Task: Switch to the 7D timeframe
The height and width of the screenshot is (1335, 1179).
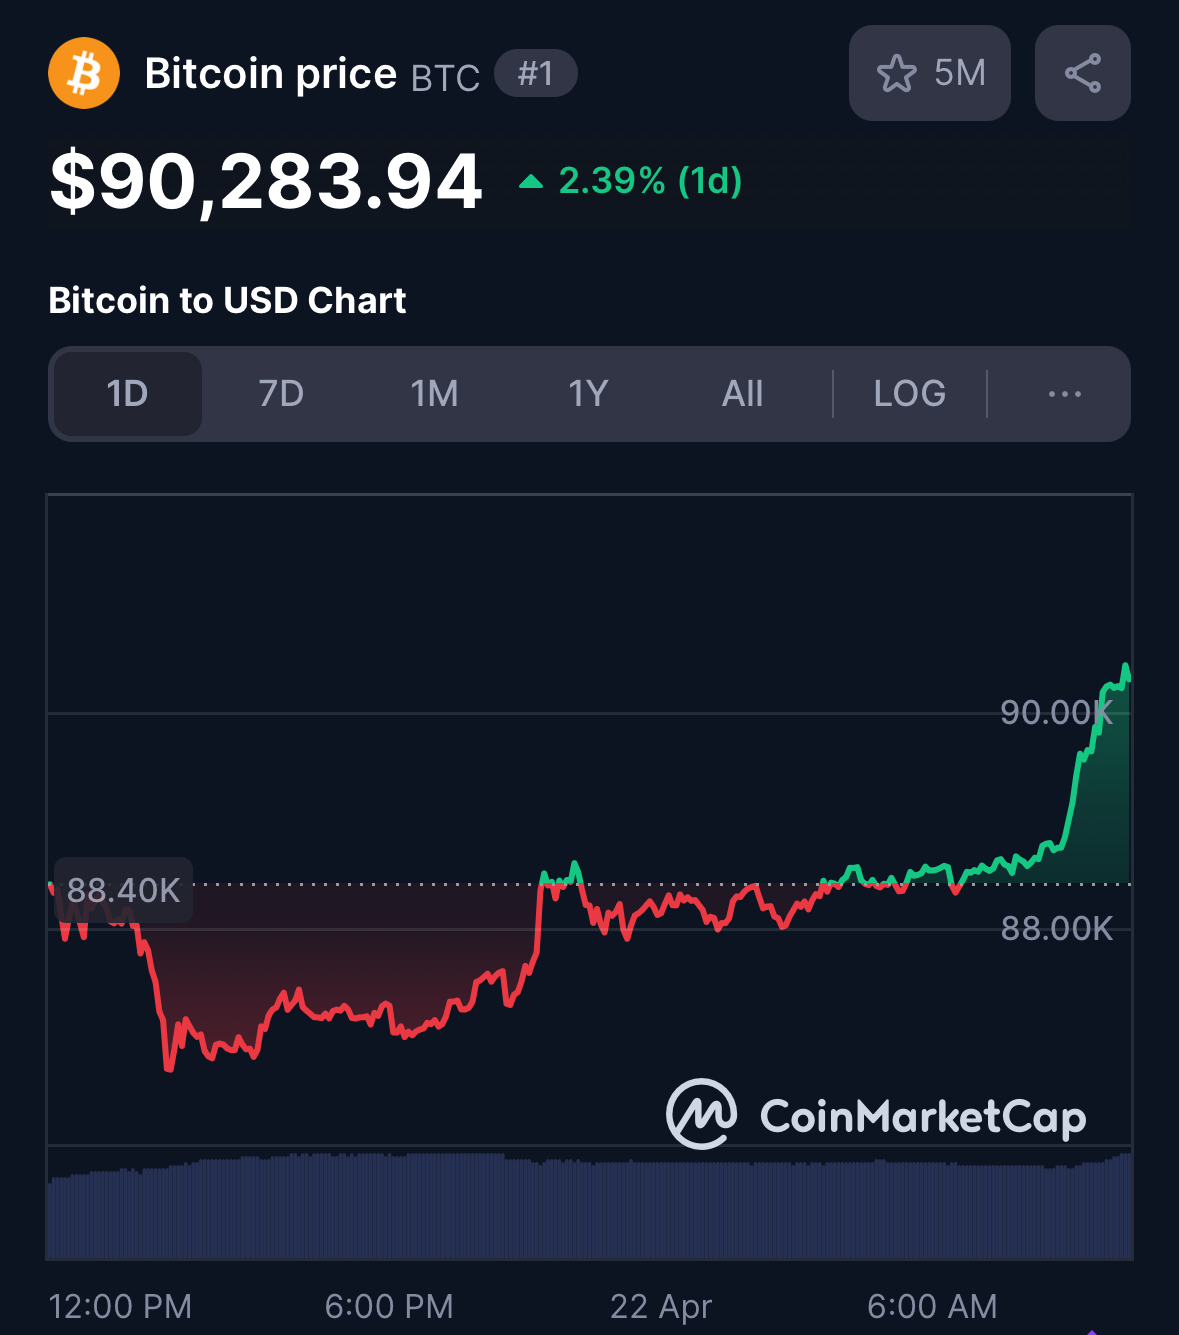Action: 281,394
